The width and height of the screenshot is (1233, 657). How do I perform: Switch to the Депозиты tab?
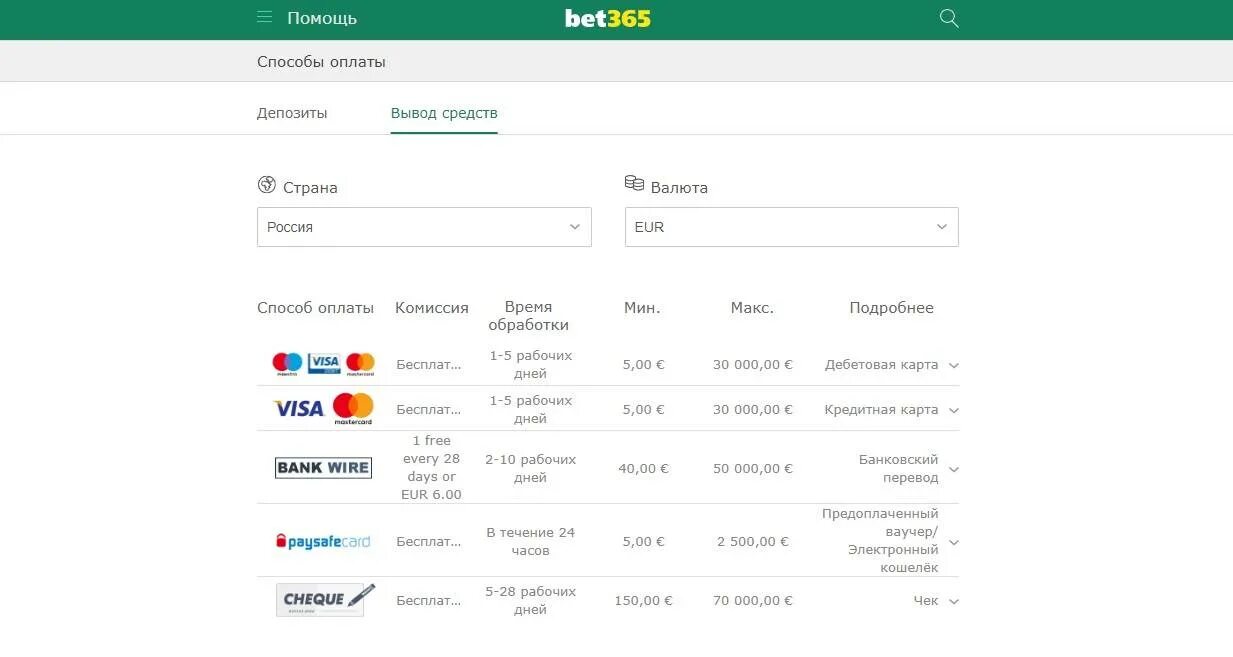pyautogui.click(x=292, y=113)
